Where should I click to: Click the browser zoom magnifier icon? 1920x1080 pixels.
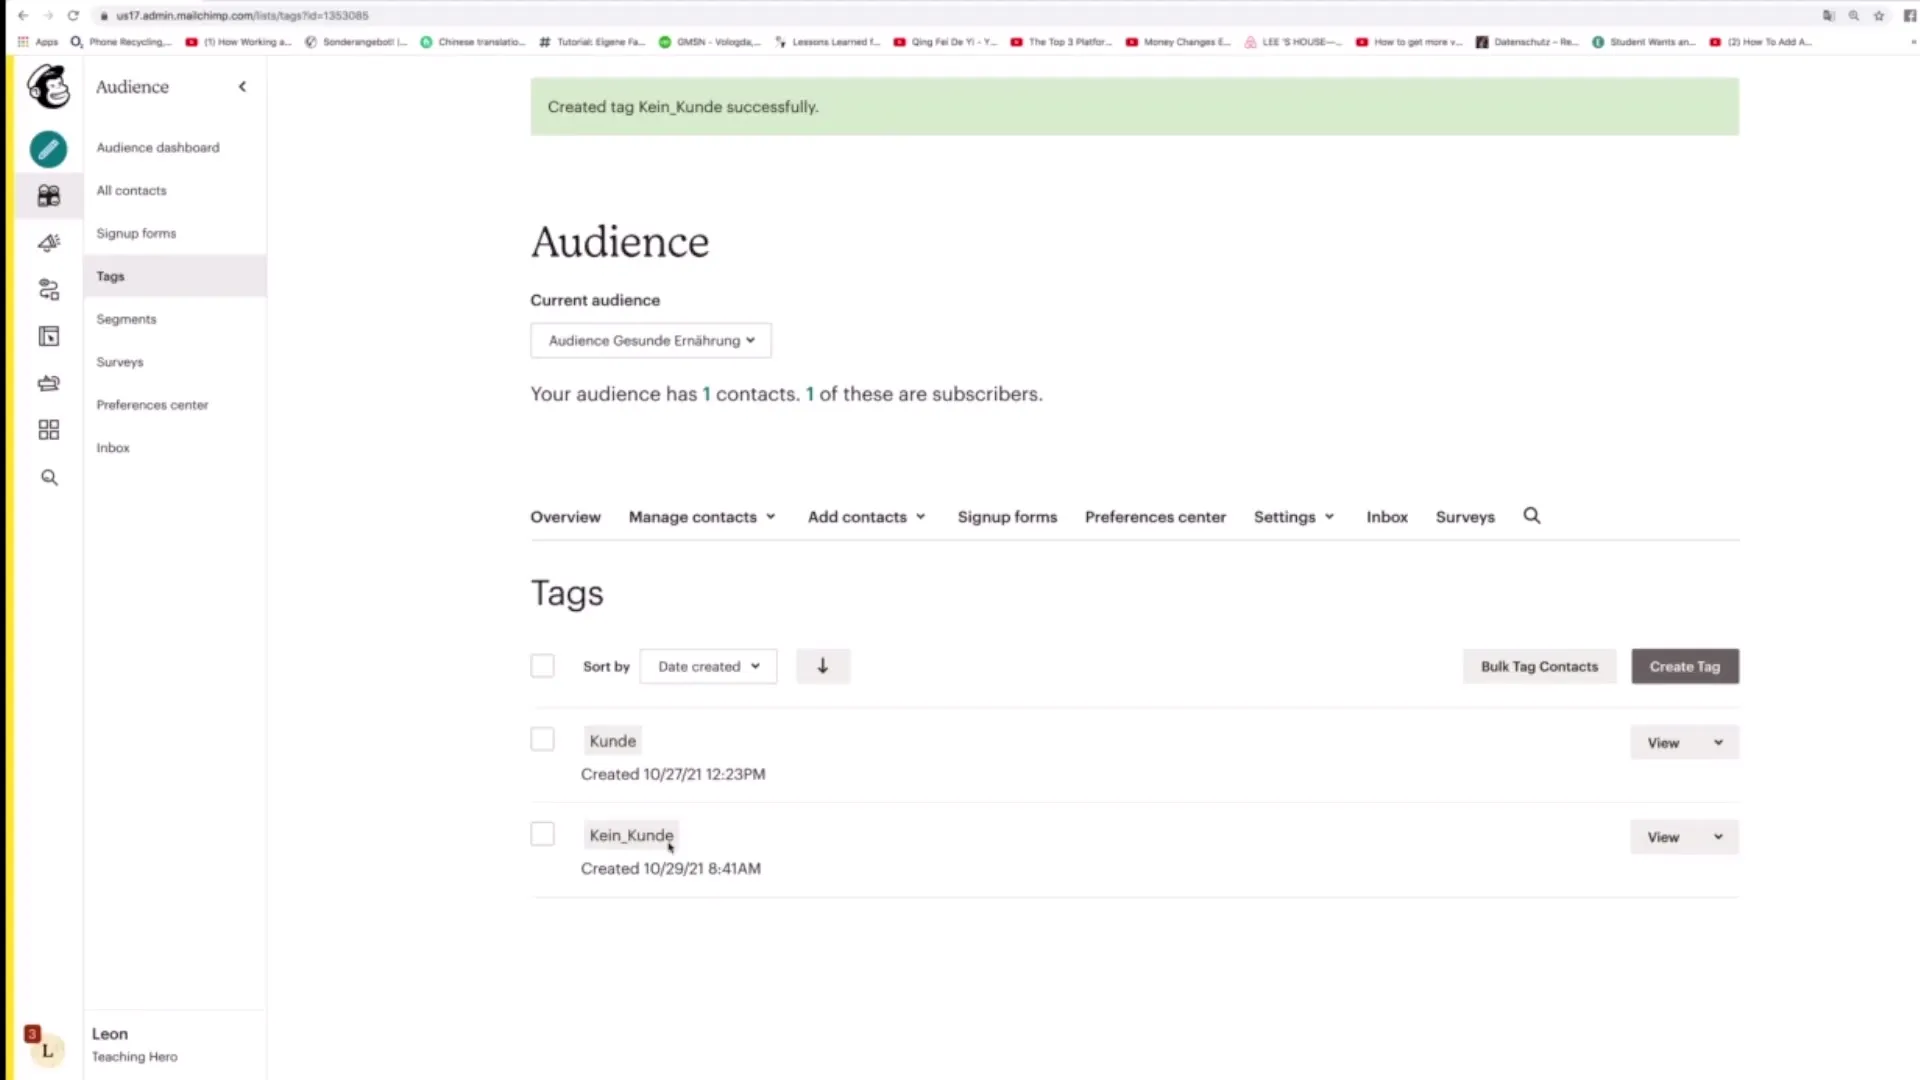point(1854,15)
